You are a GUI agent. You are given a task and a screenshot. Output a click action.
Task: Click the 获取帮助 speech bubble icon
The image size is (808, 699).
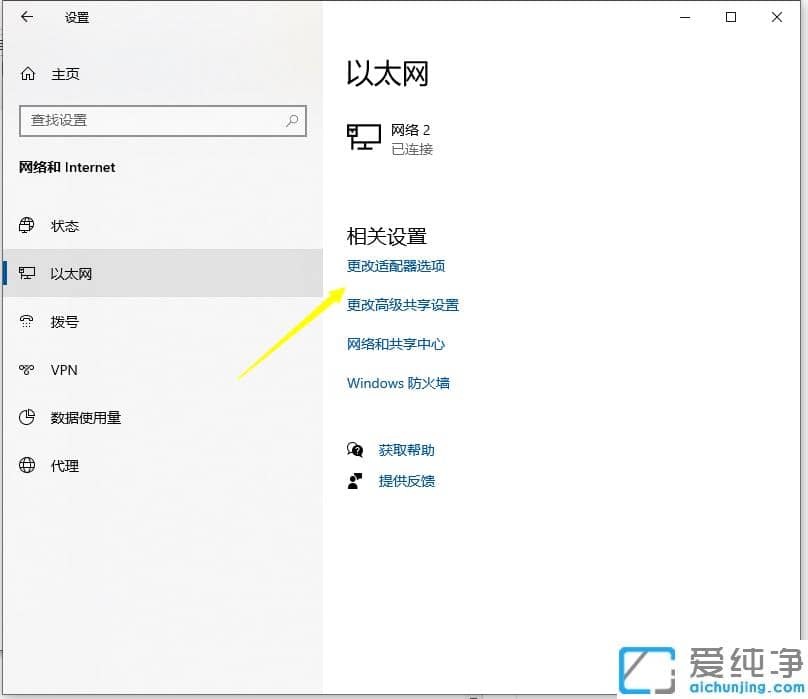click(x=356, y=450)
